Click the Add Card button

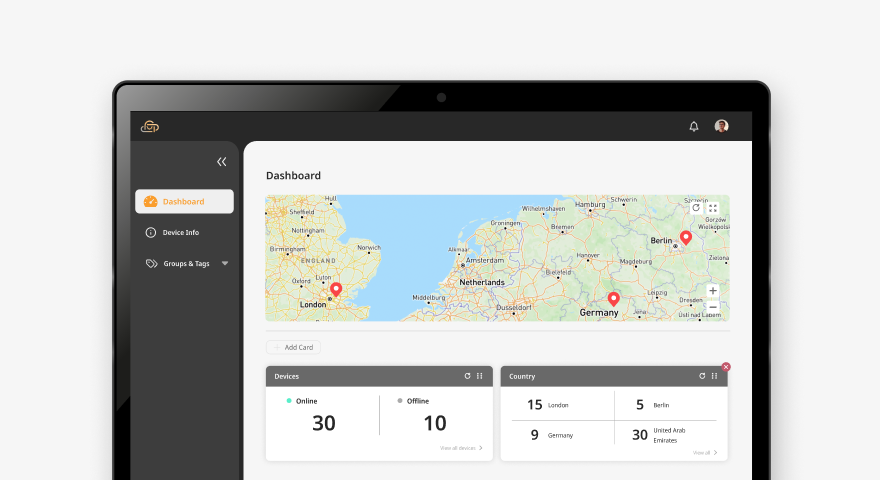pyautogui.click(x=293, y=347)
